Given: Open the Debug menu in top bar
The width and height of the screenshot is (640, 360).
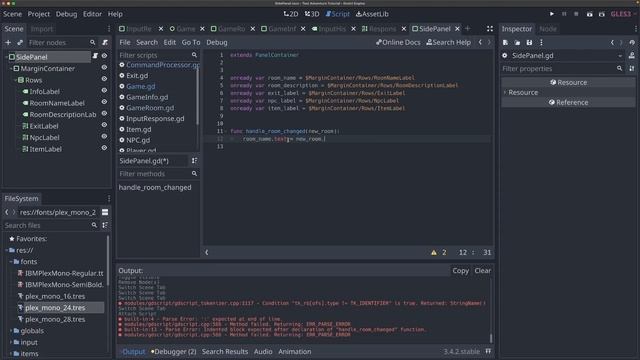Looking at the screenshot, I should pyautogui.click(x=66, y=14).
